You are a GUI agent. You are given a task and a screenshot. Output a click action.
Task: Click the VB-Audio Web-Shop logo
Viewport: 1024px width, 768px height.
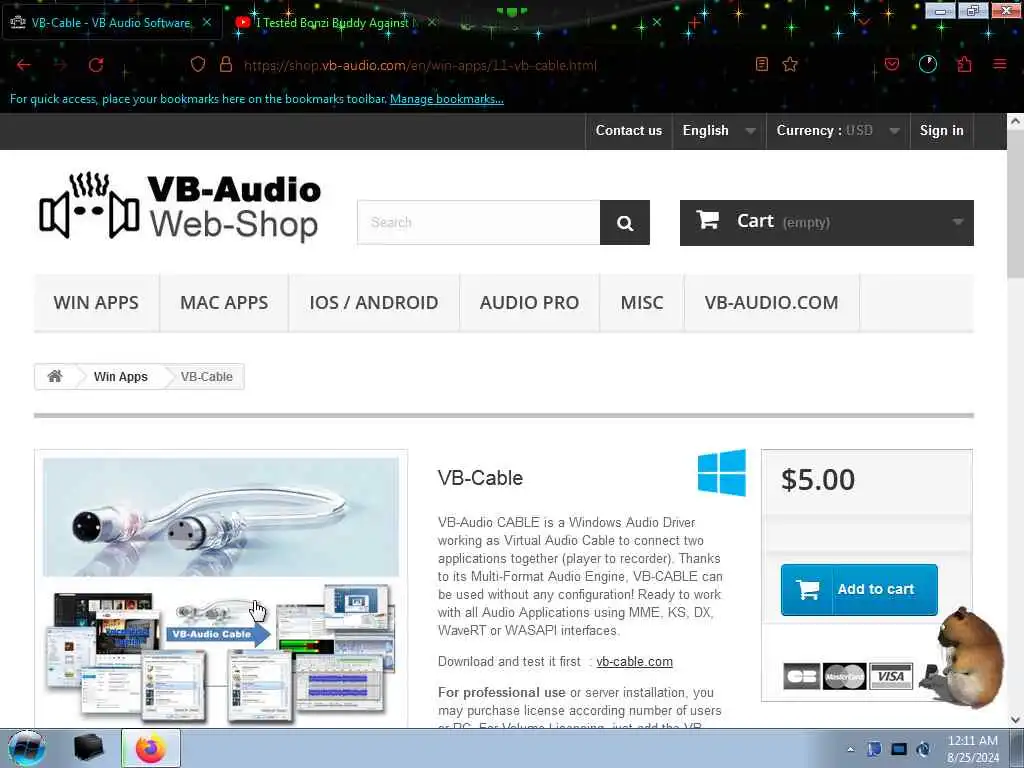click(x=180, y=206)
